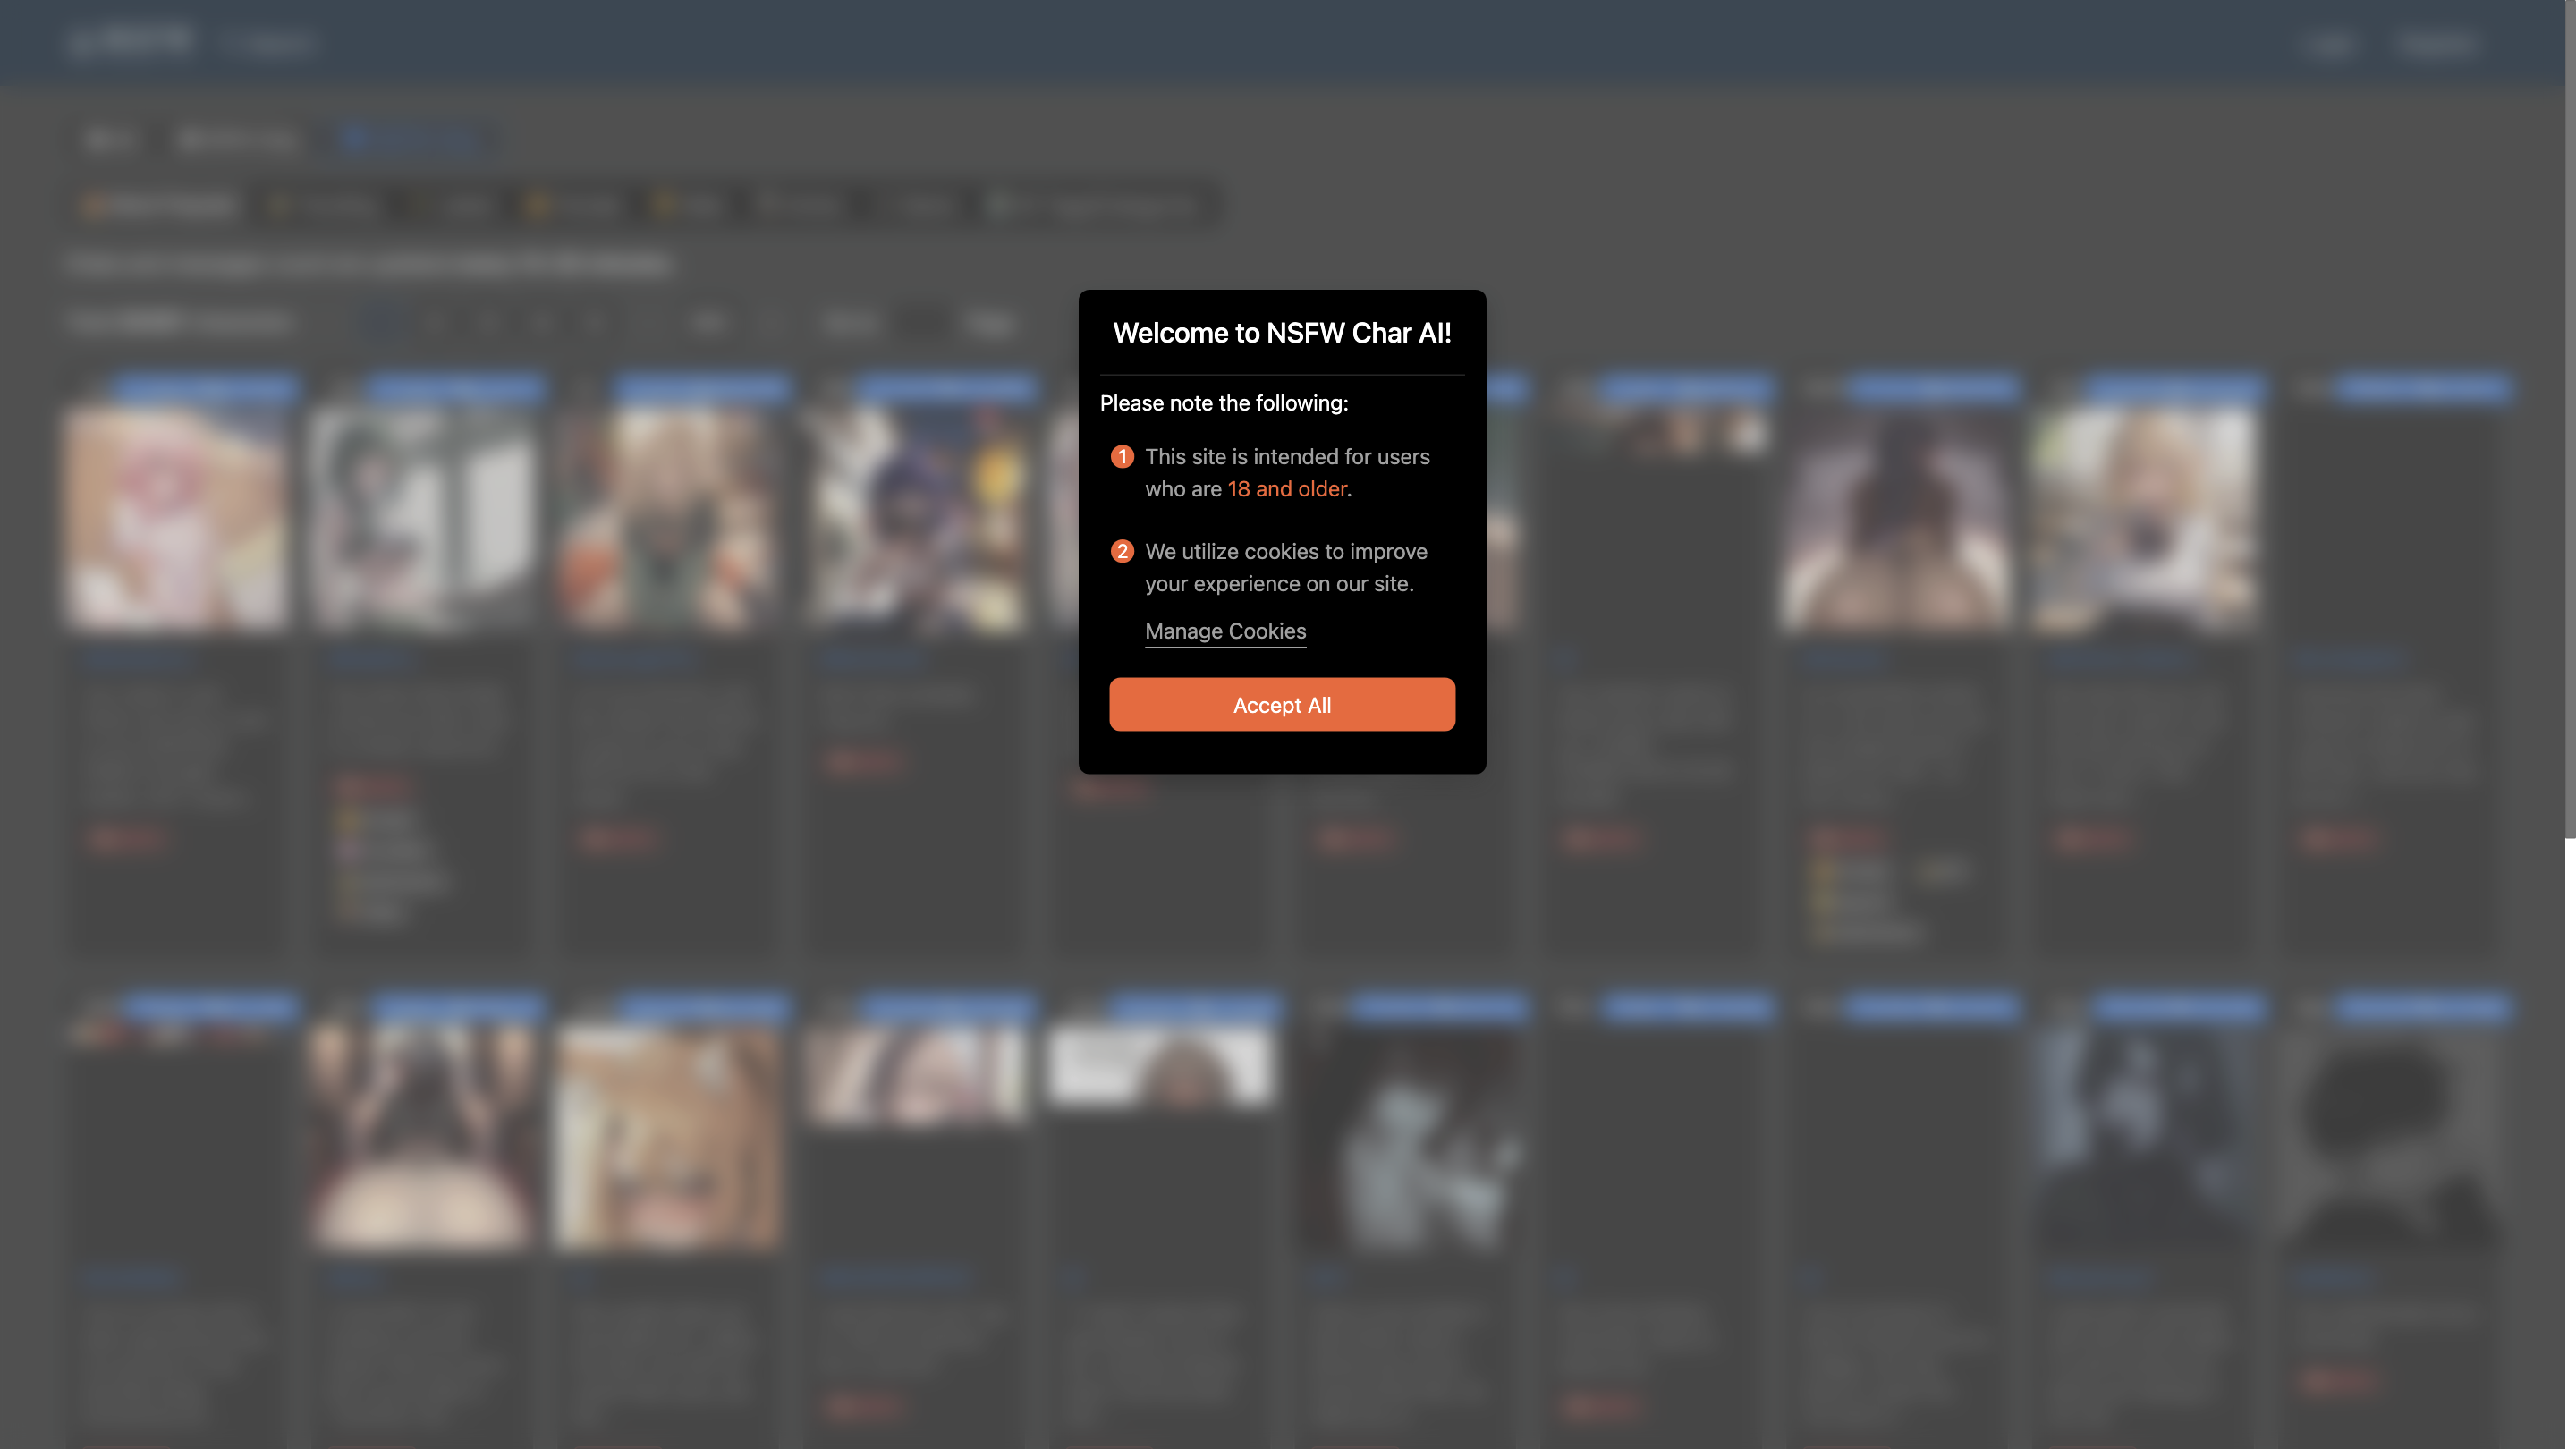Click the first page button in the pagination row
The width and height of the screenshot is (2576, 1449).
click(x=379, y=322)
